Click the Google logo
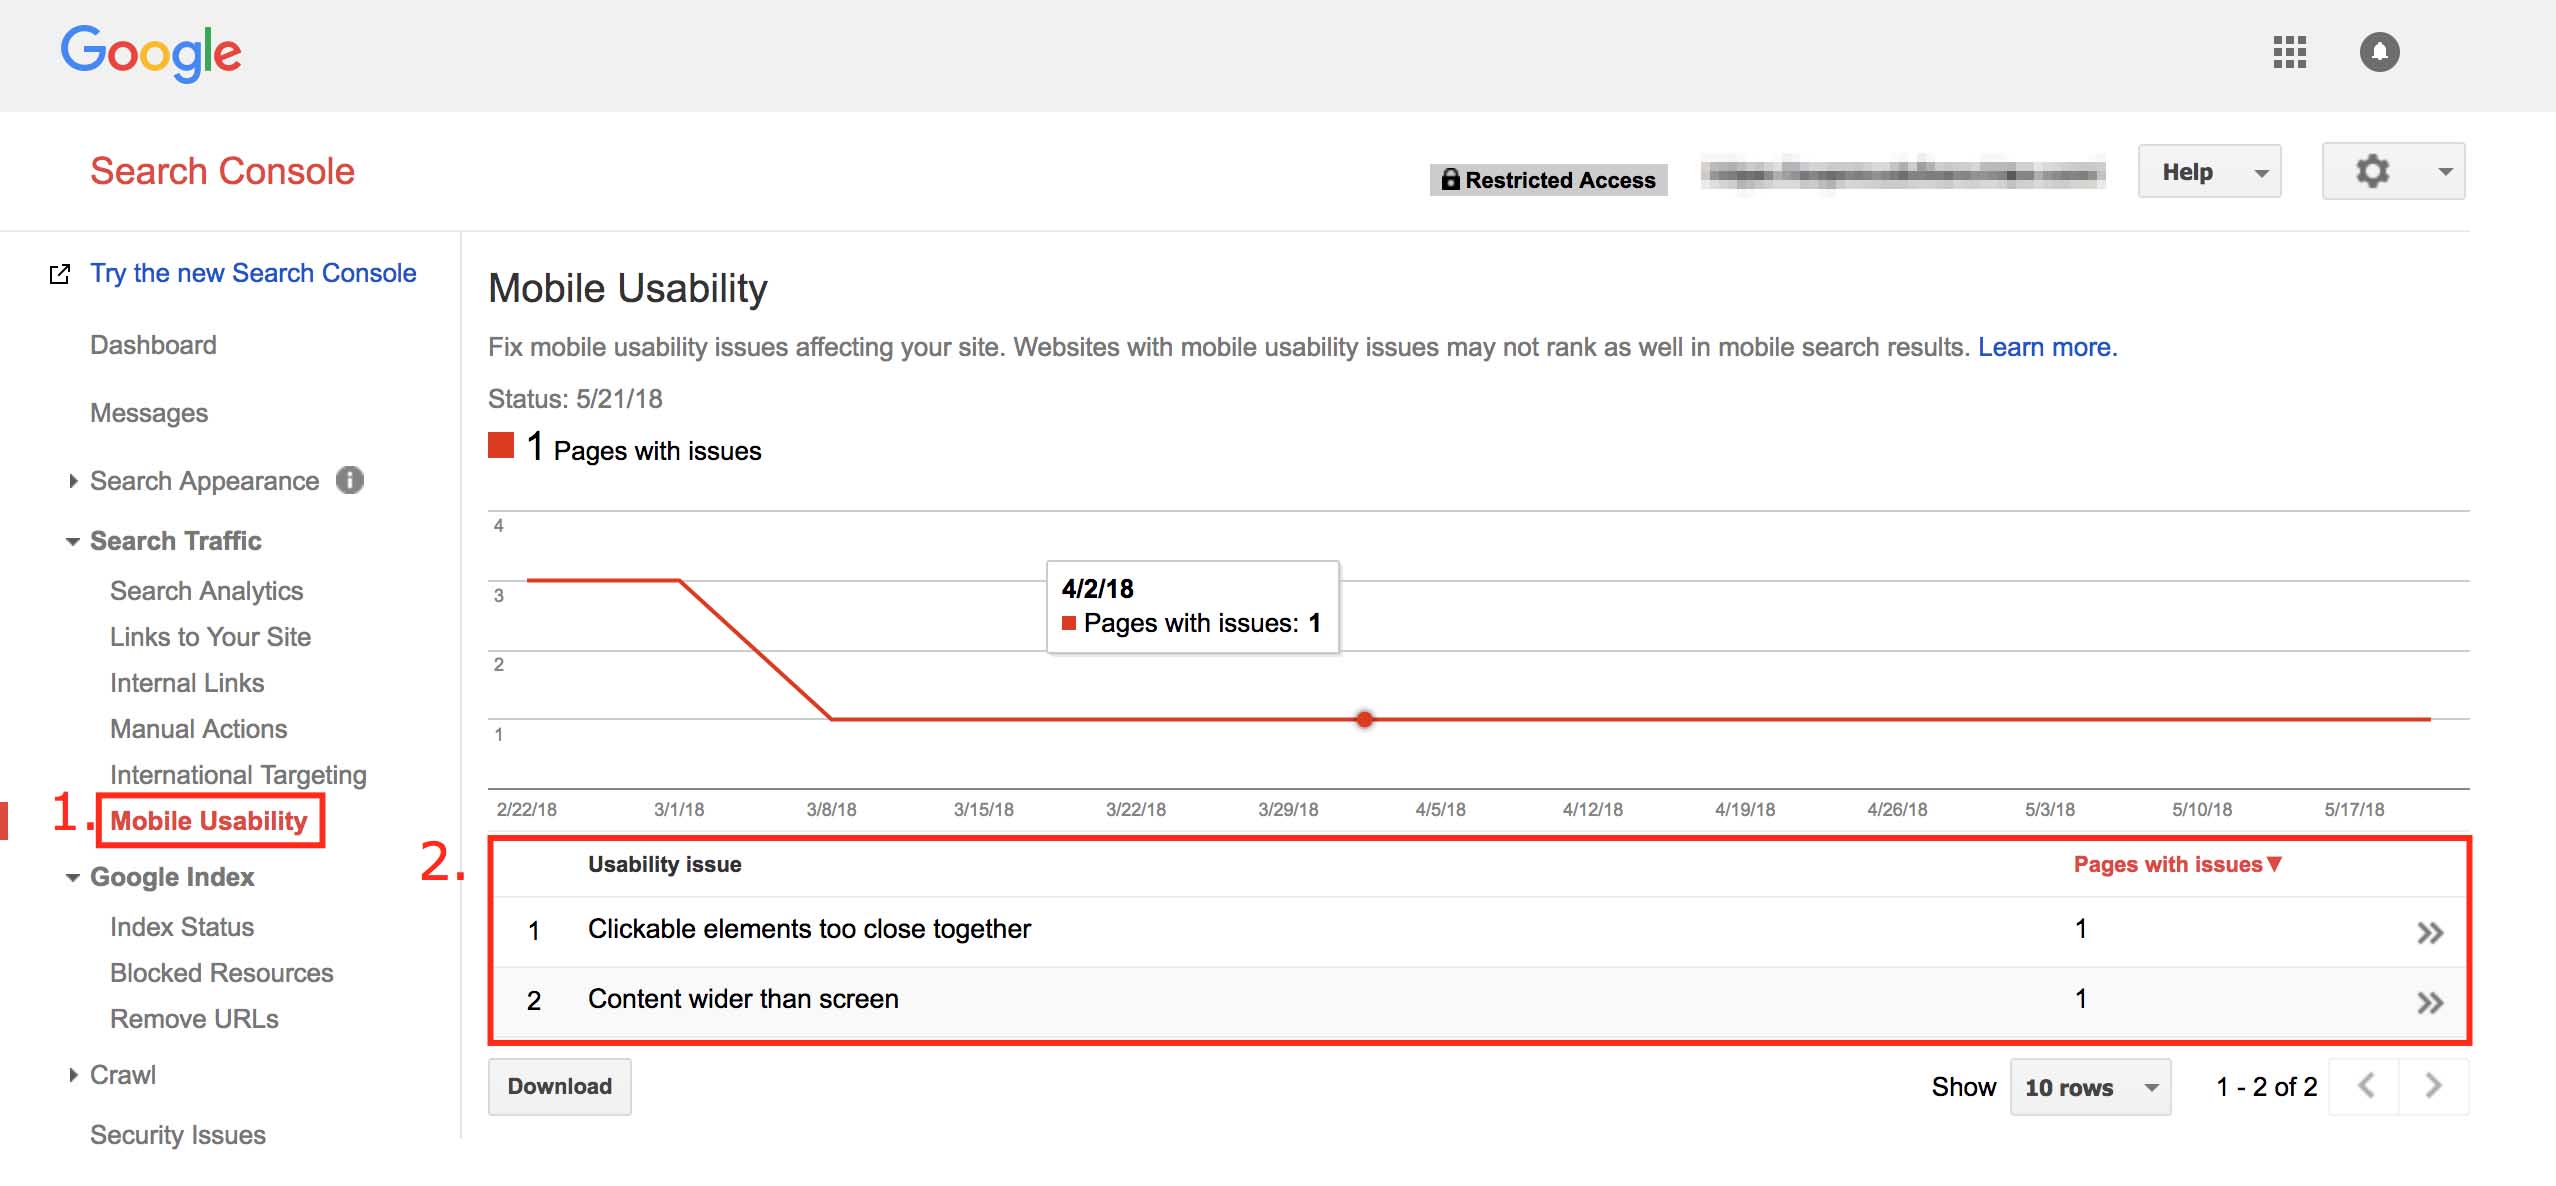 point(151,53)
